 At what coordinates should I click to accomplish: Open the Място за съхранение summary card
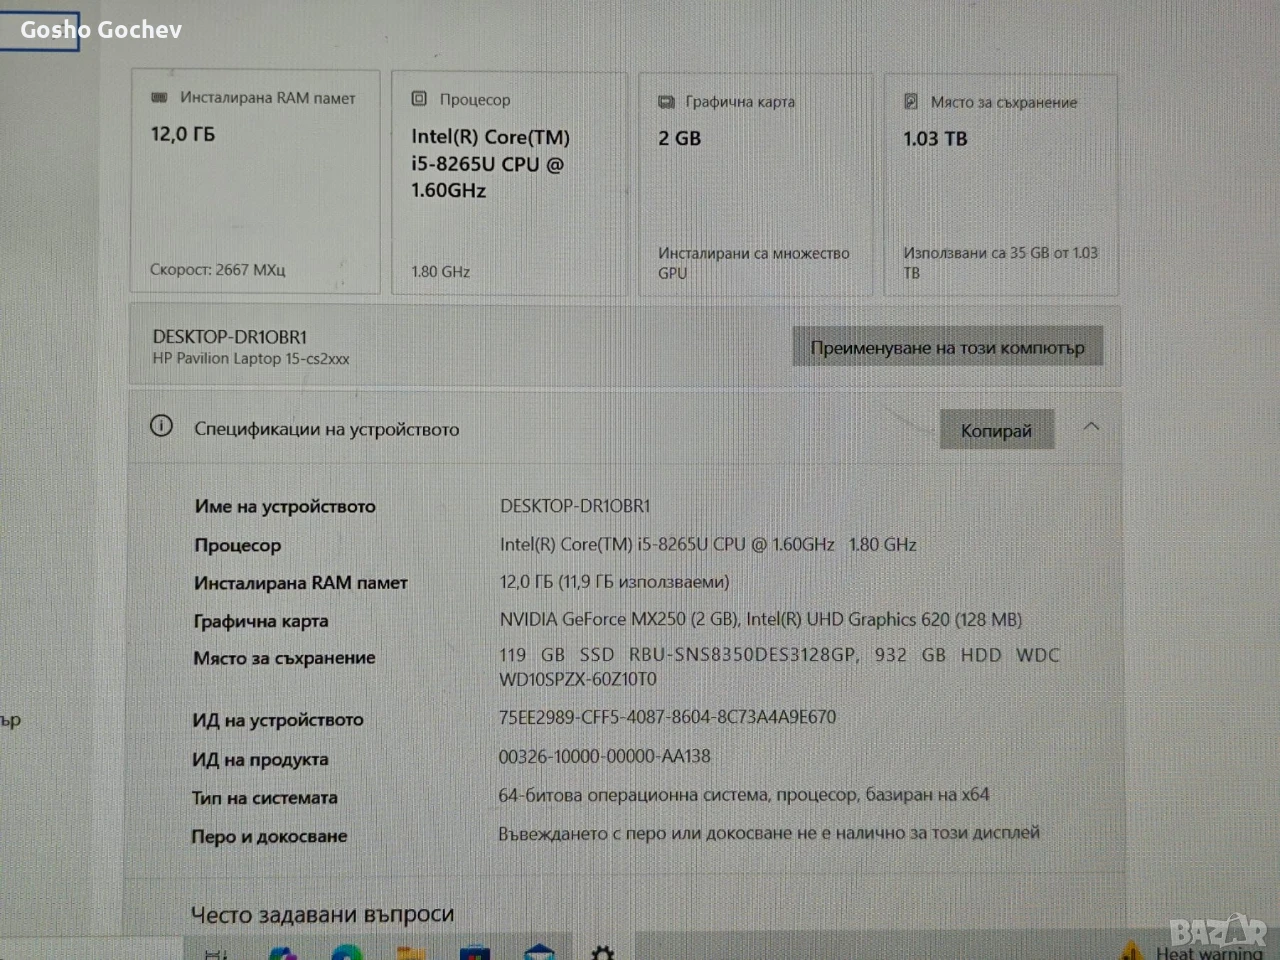1000,185
